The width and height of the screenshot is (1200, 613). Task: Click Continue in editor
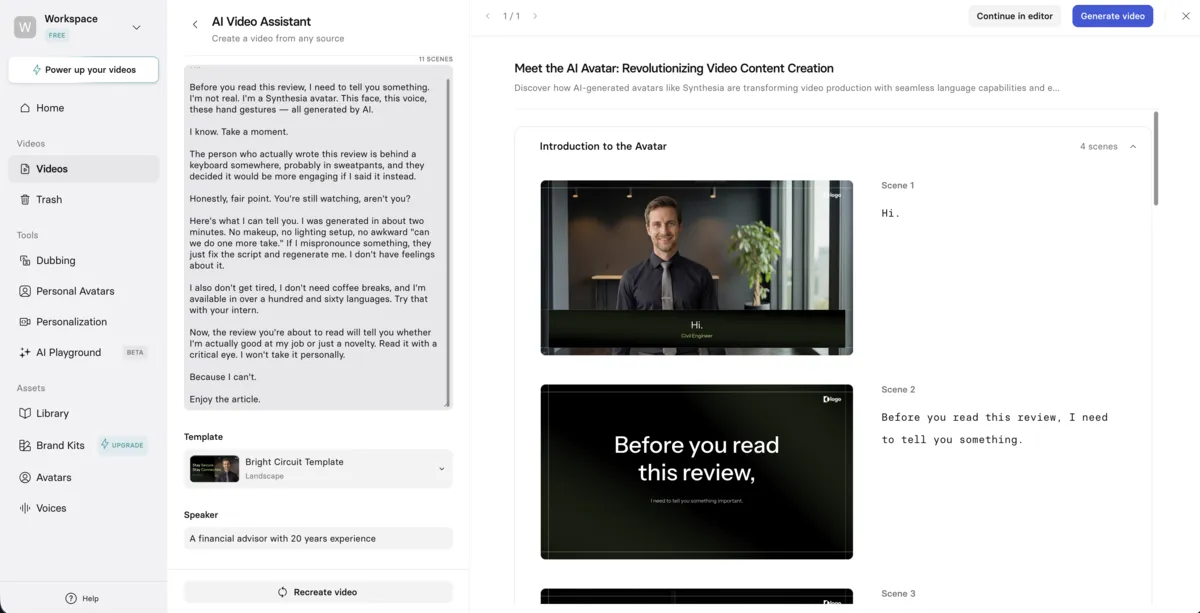(1014, 16)
